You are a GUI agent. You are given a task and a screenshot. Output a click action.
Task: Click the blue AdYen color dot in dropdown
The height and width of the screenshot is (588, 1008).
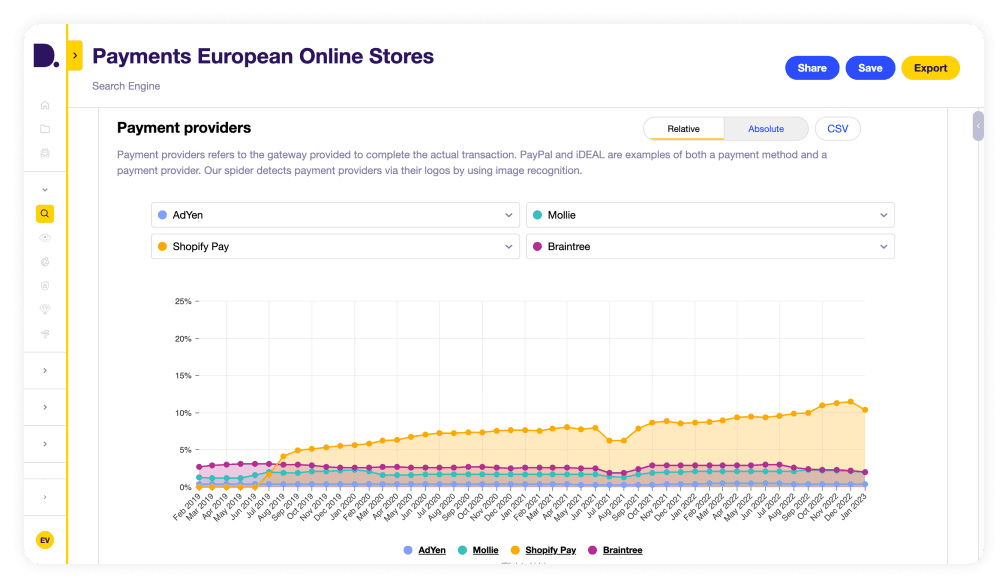(x=163, y=215)
